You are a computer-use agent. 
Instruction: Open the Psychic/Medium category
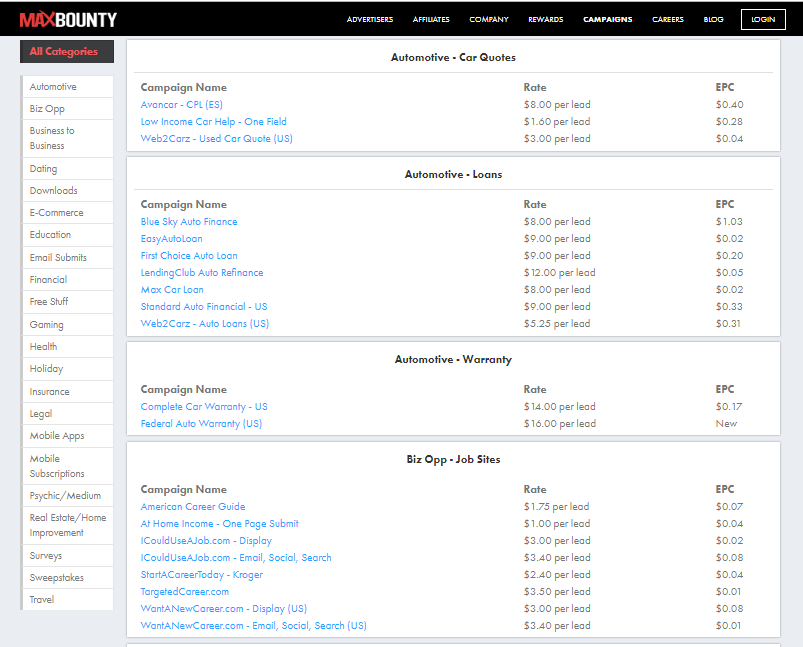coord(68,496)
